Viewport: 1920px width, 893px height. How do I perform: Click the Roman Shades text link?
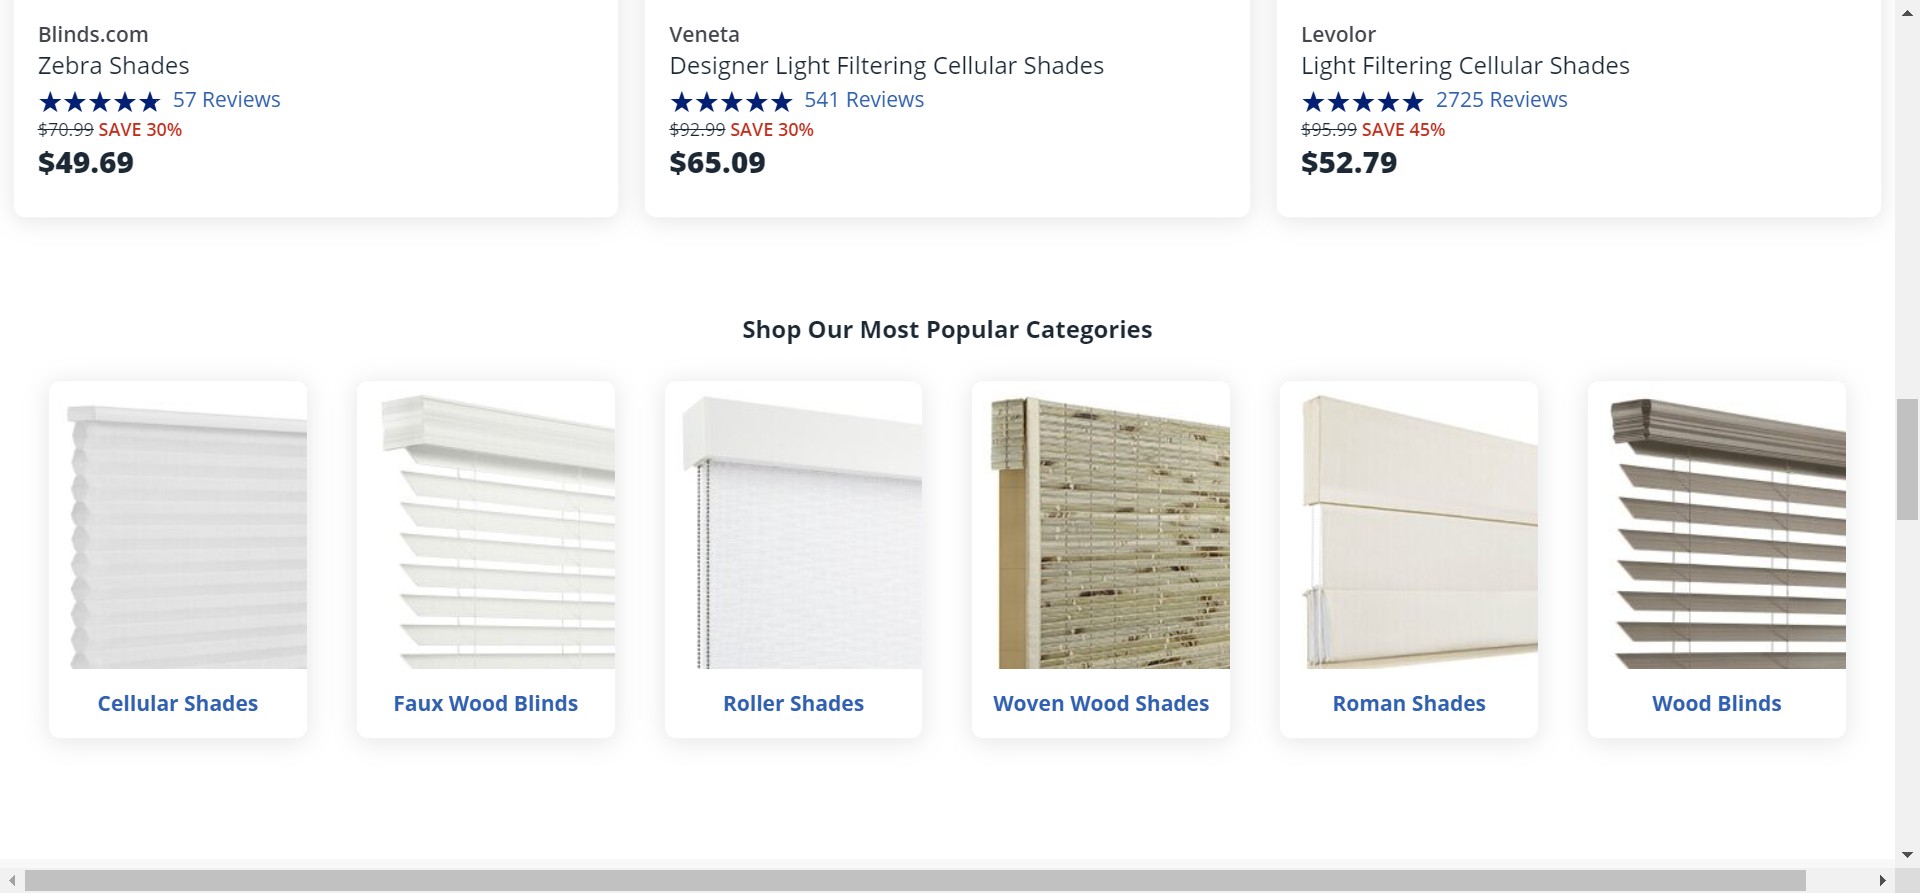(1409, 704)
